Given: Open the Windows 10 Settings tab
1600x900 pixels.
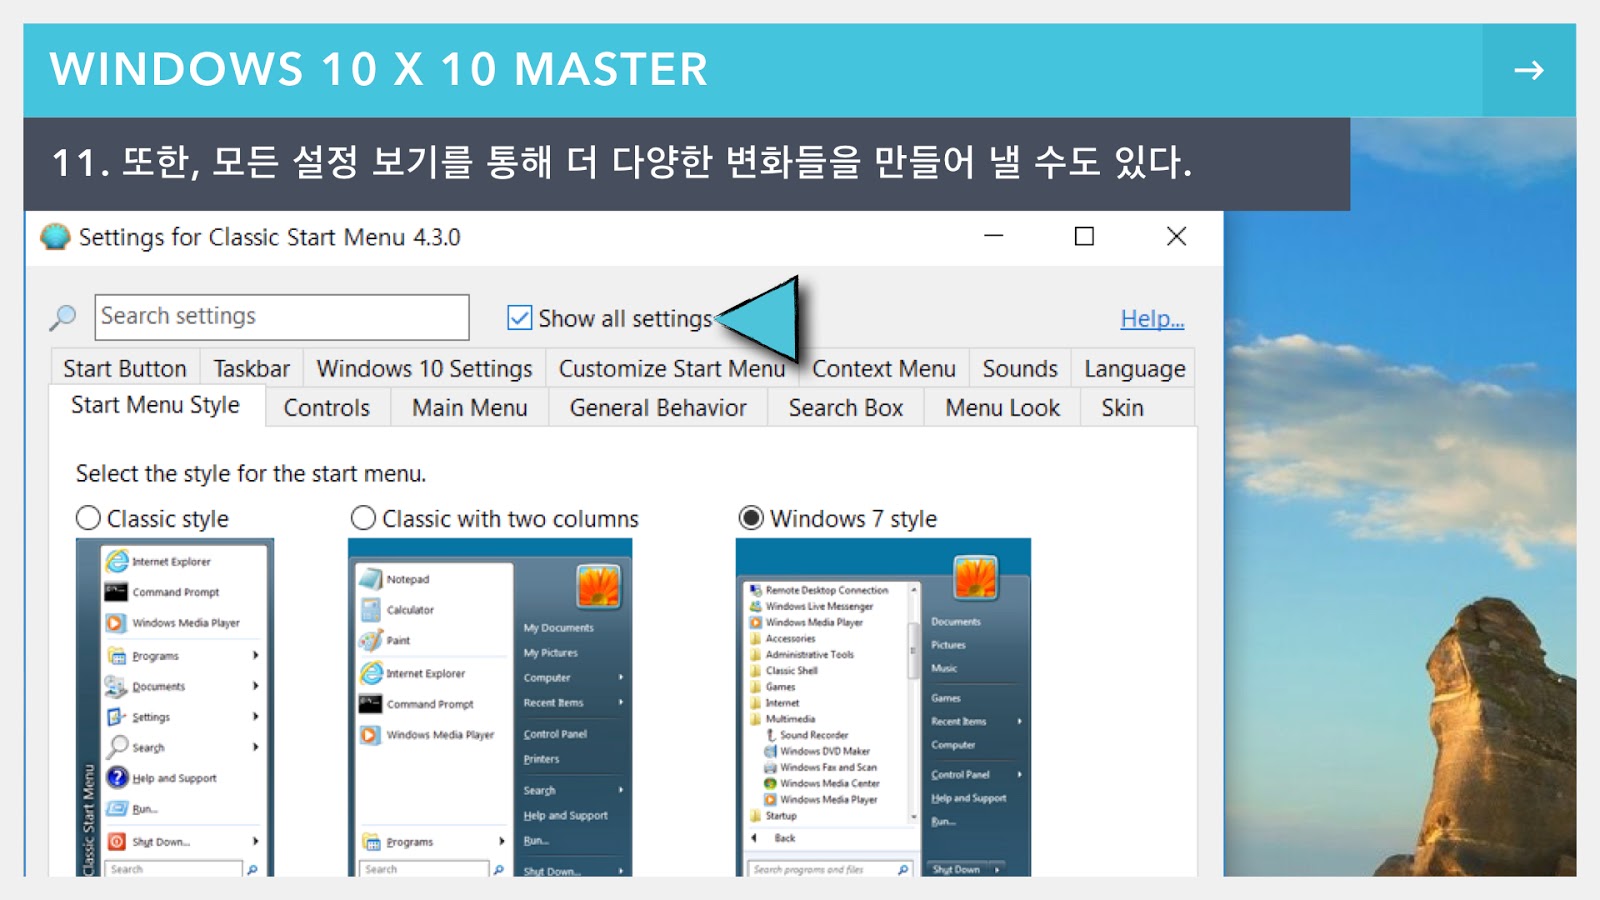Looking at the screenshot, I should coord(425,368).
